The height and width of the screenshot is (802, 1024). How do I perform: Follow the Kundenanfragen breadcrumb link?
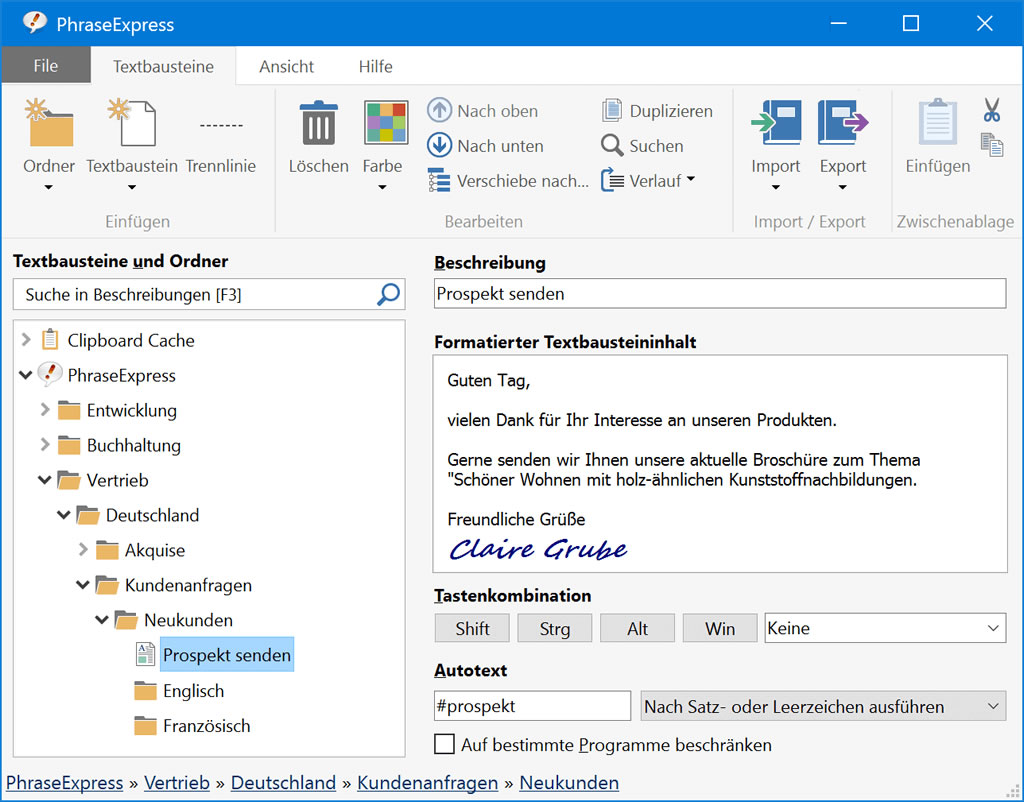[427, 783]
